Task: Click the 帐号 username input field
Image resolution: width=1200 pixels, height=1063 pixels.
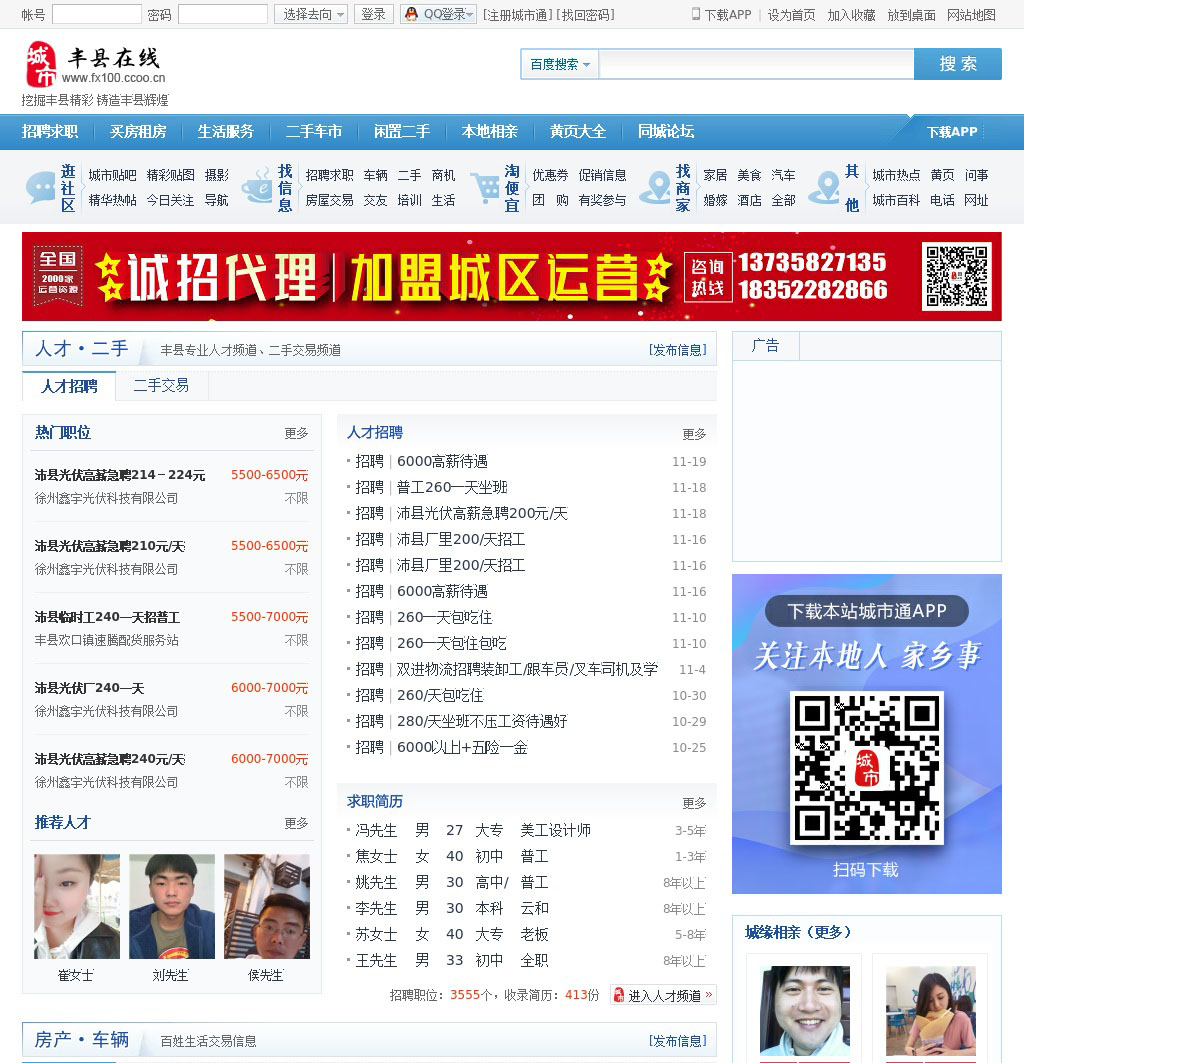Action: [x=96, y=14]
